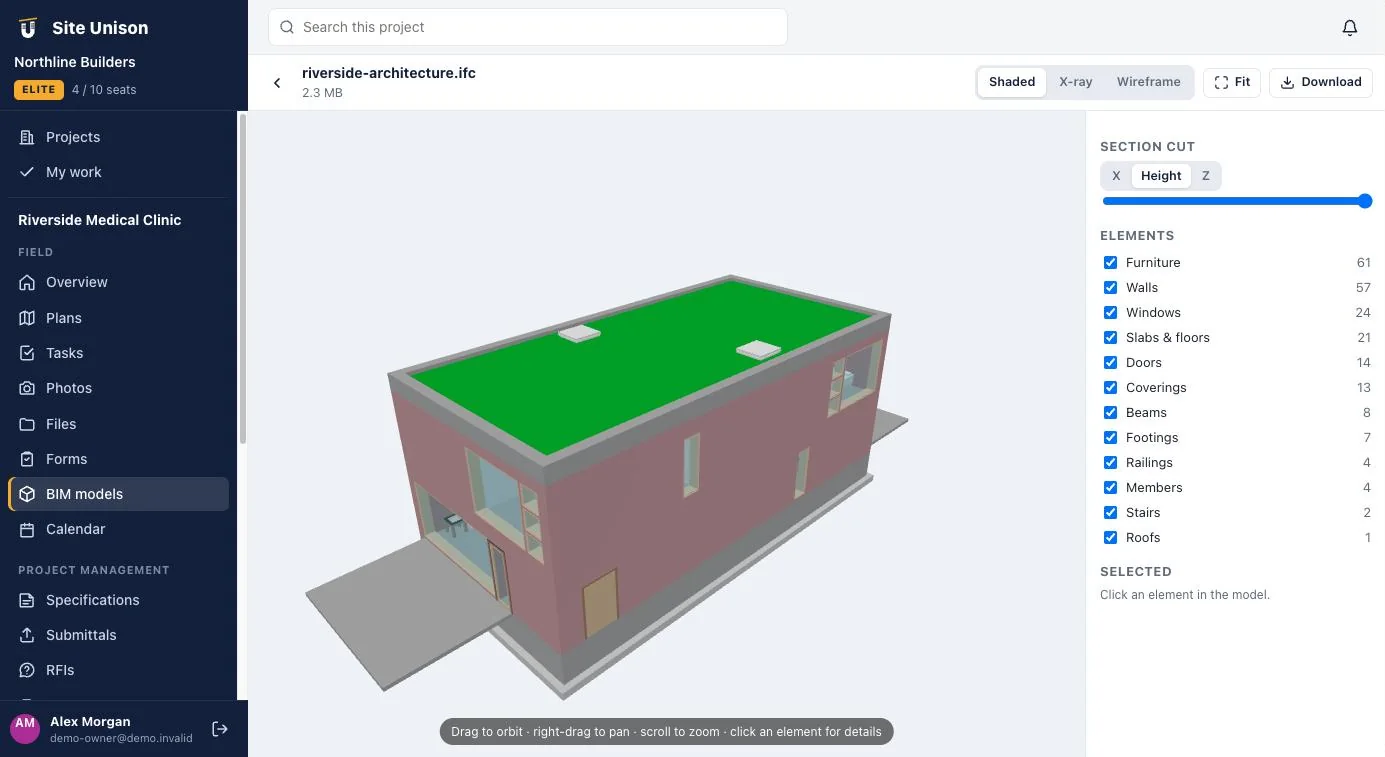
Task: Click the brown door in the model
Action: click(x=600, y=603)
